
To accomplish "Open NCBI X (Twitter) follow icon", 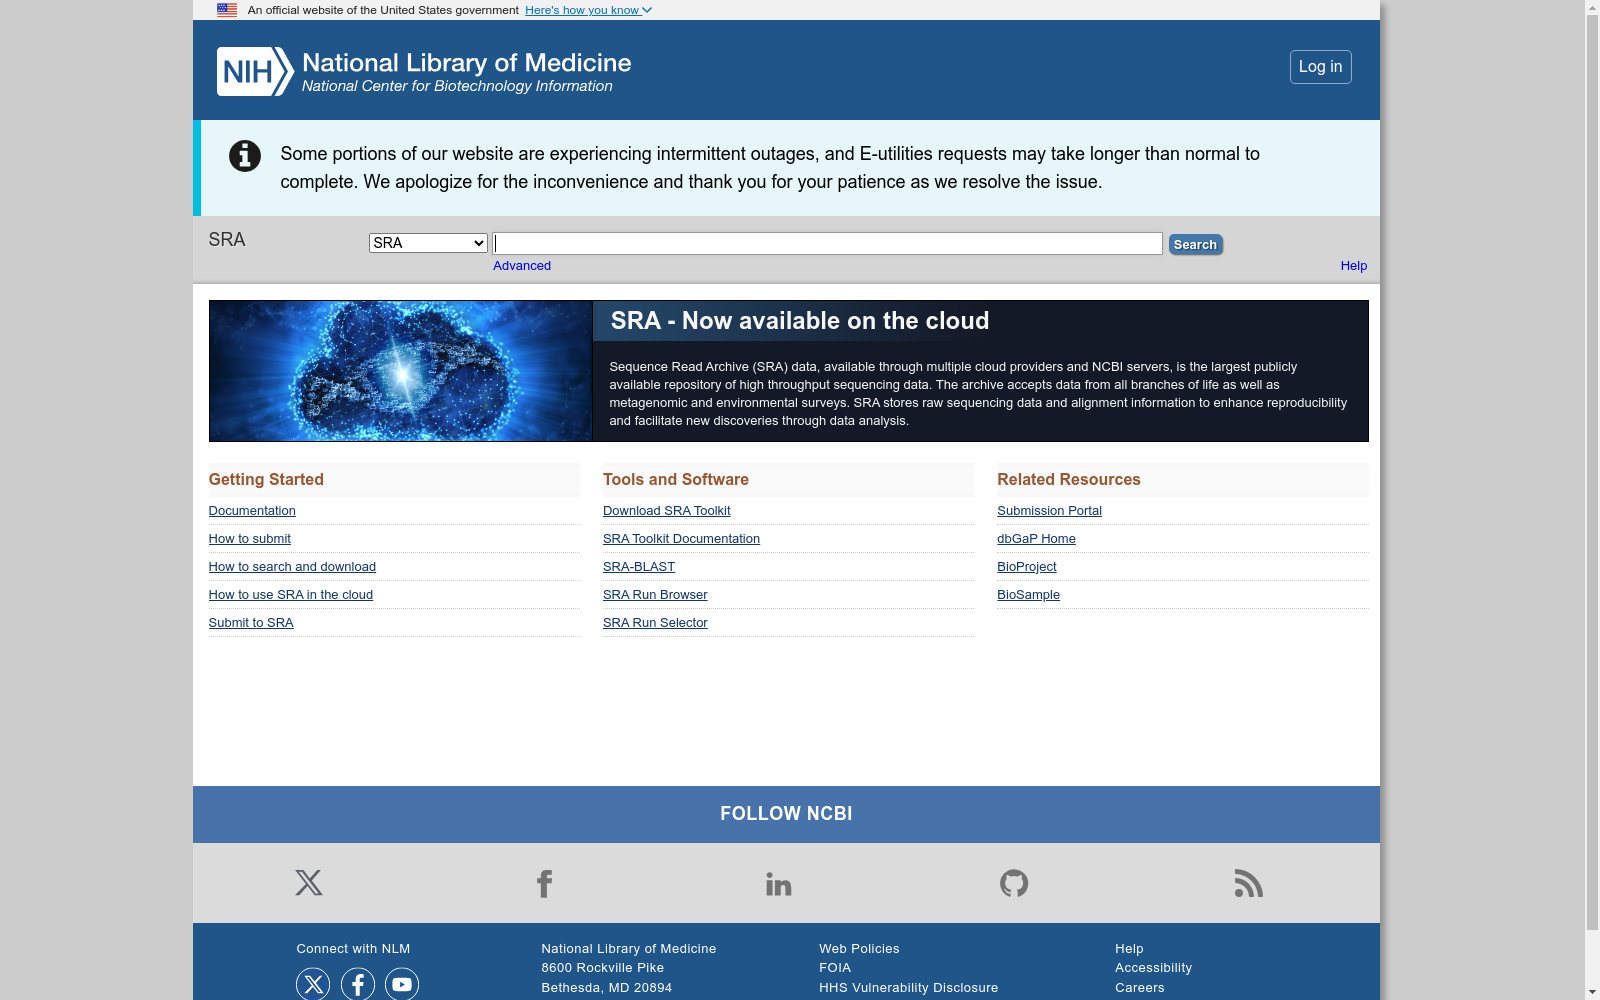I will click(x=309, y=883).
